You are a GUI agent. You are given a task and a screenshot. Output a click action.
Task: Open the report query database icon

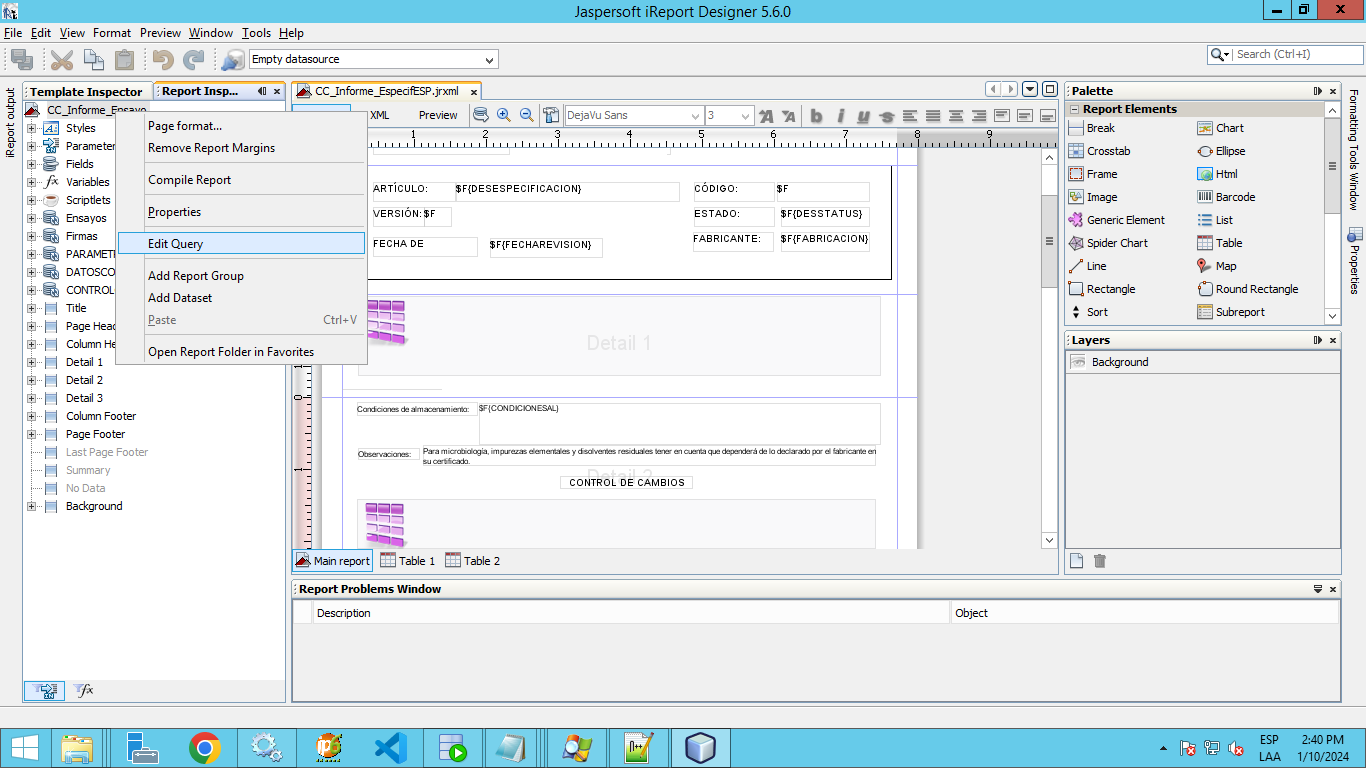click(481, 115)
